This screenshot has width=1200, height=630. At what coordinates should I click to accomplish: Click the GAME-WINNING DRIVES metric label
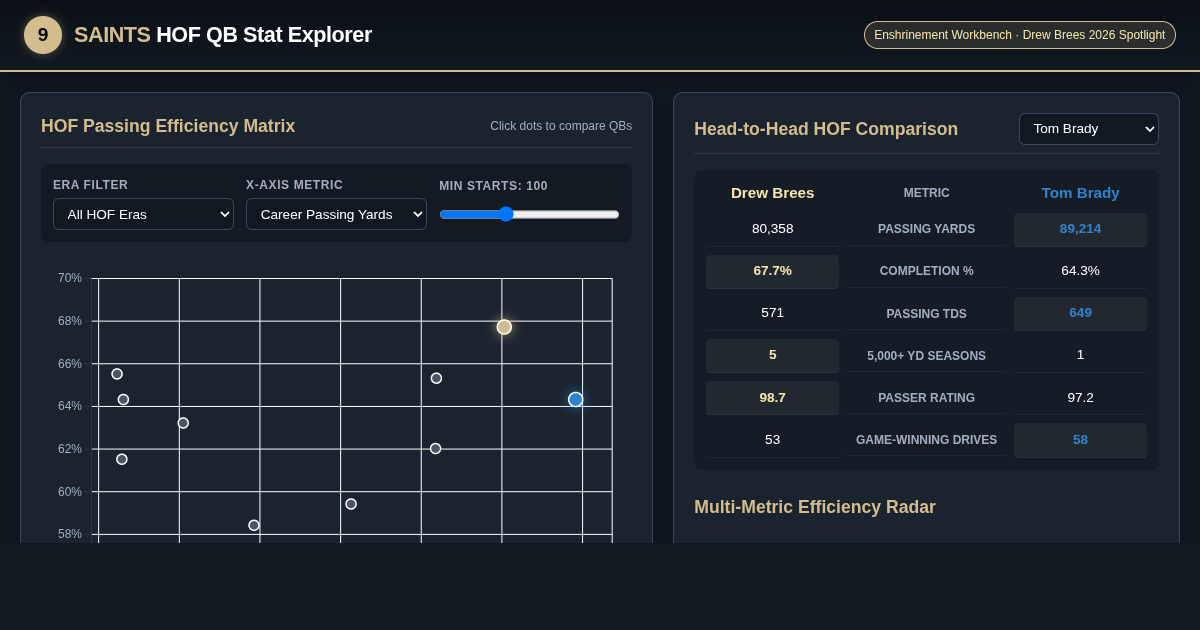(x=926, y=440)
